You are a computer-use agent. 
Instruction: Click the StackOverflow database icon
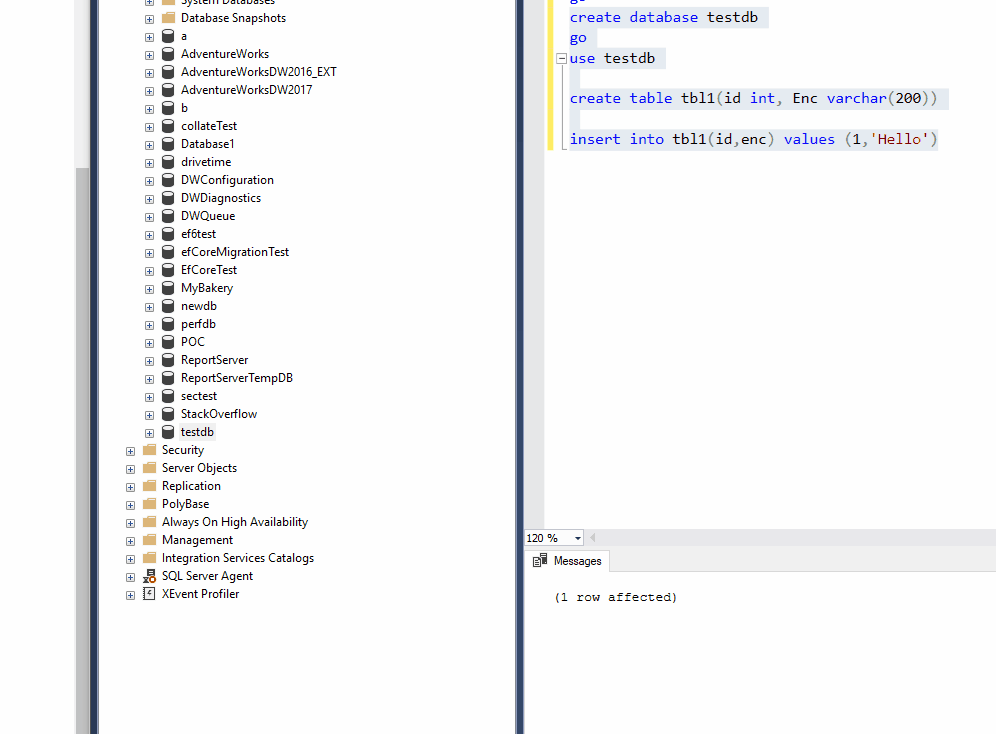pyautogui.click(x=167, y=413)
